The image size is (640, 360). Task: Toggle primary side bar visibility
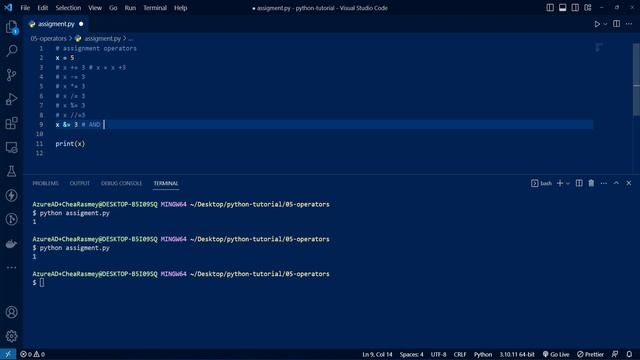[550, 8]
